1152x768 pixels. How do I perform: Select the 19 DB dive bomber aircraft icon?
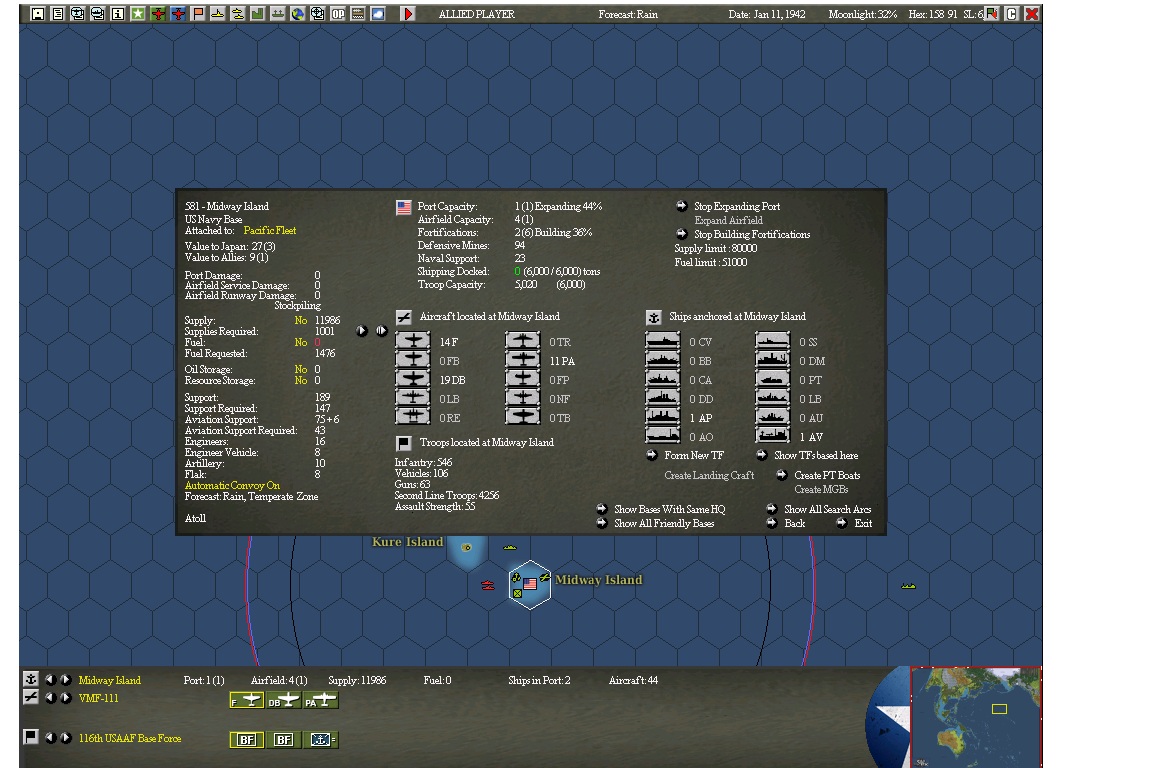[413, 379]
